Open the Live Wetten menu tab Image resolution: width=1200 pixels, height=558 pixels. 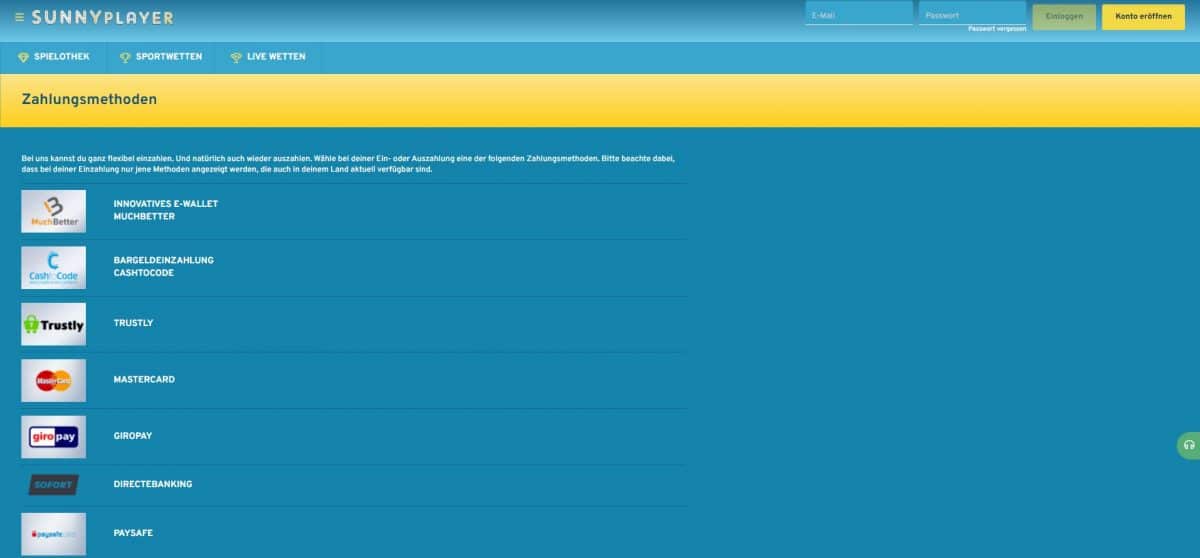[x=268, y=57]
